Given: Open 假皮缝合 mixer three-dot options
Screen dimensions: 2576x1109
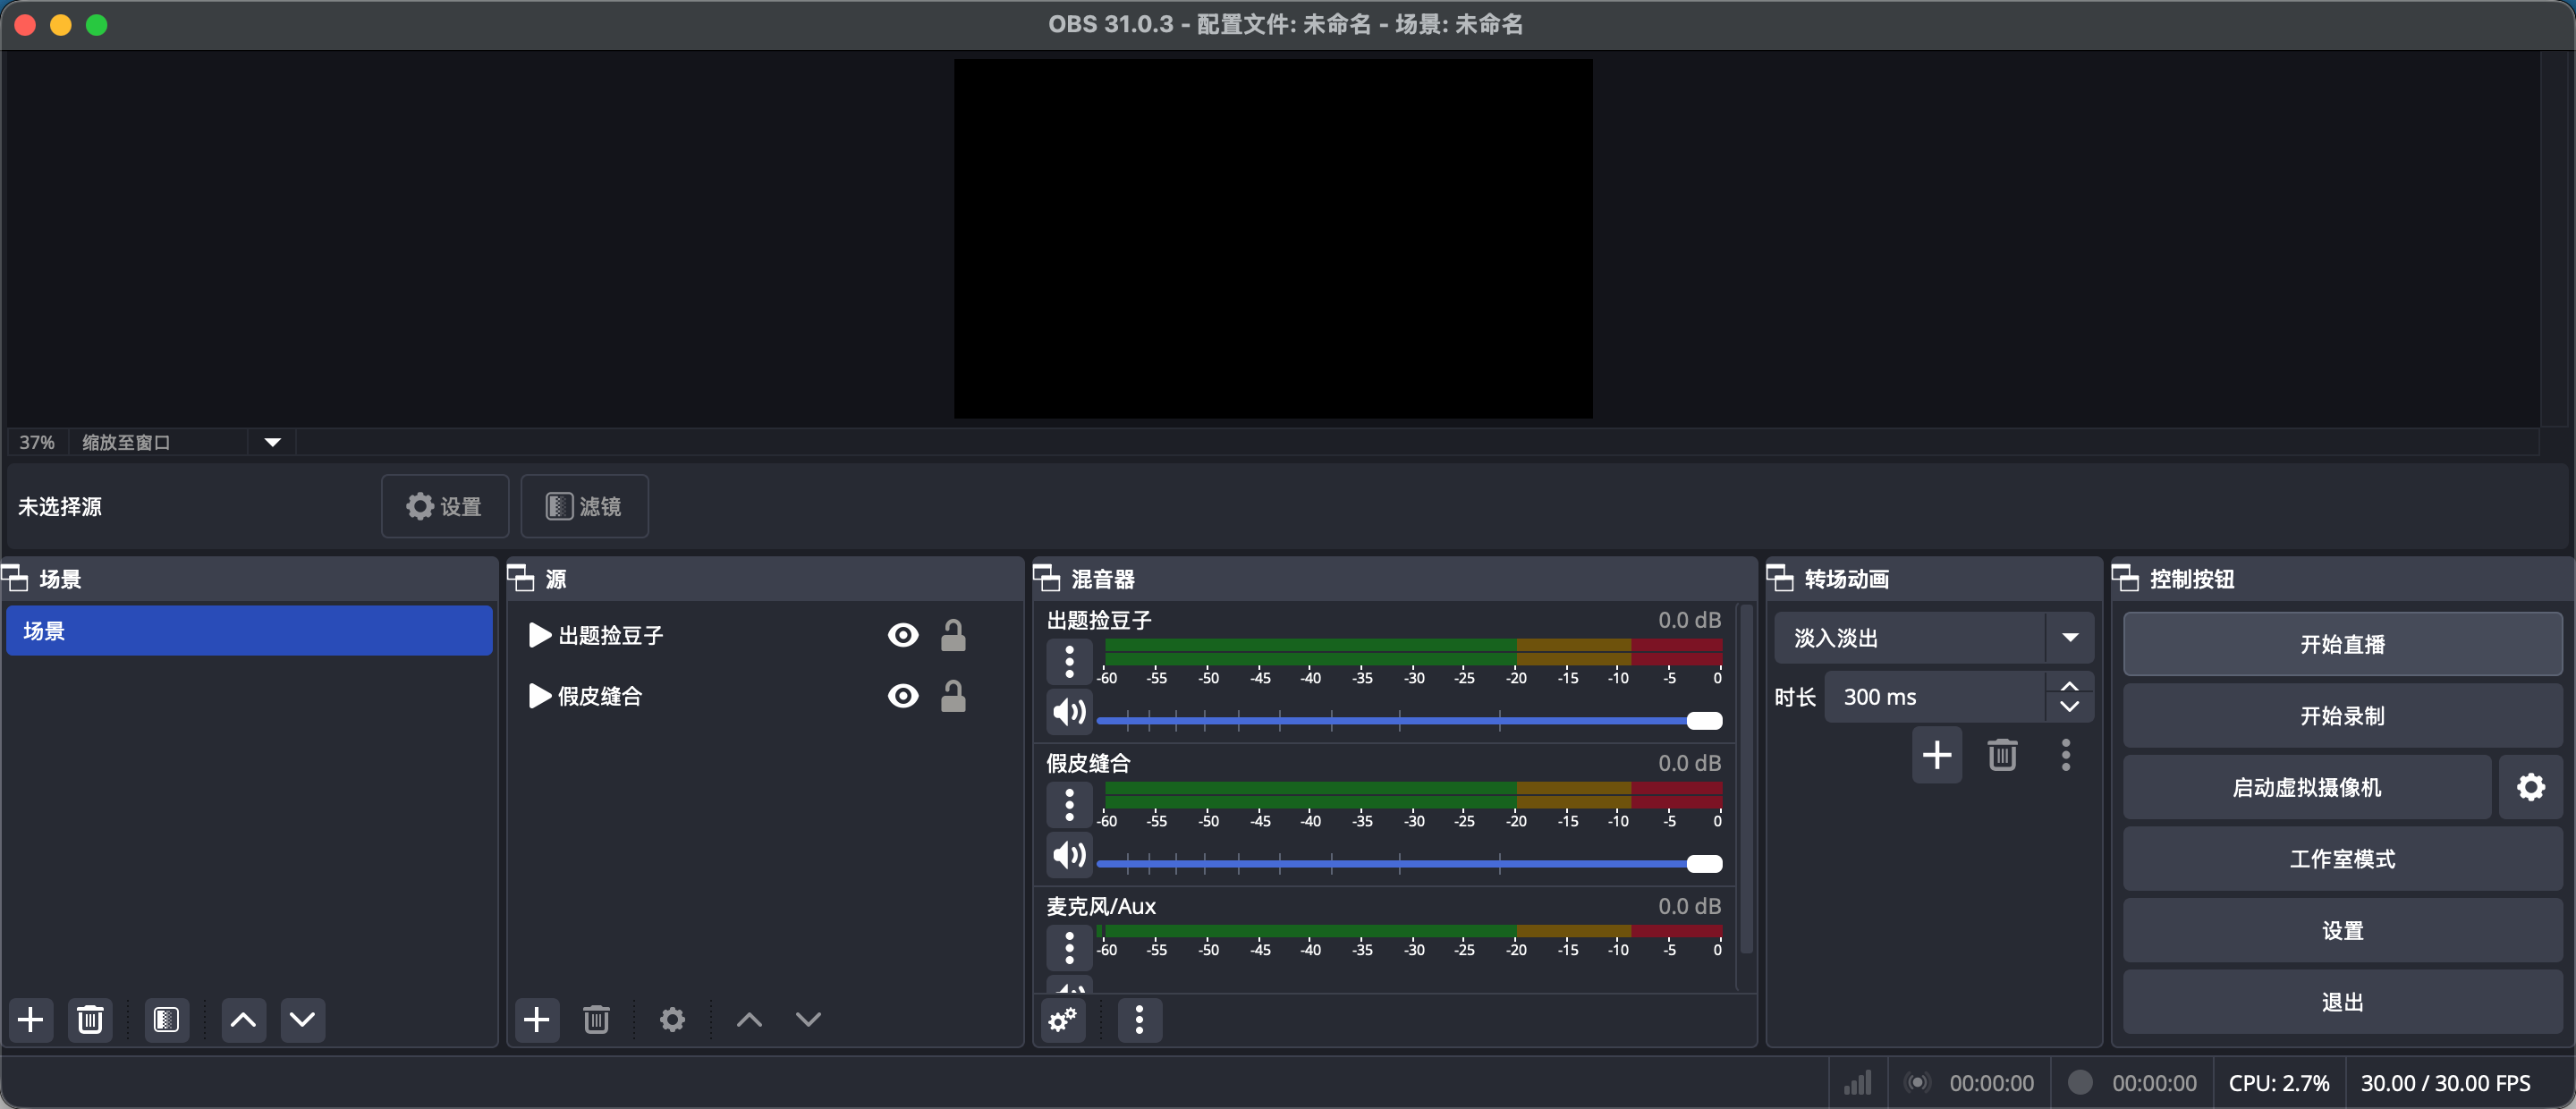Looking at the screenshot, I should pyautogui.click(x=1069, y=804).
